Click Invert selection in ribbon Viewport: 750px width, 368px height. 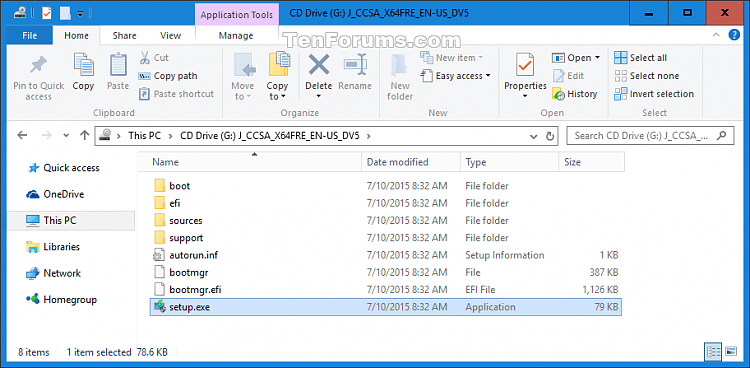654,94
